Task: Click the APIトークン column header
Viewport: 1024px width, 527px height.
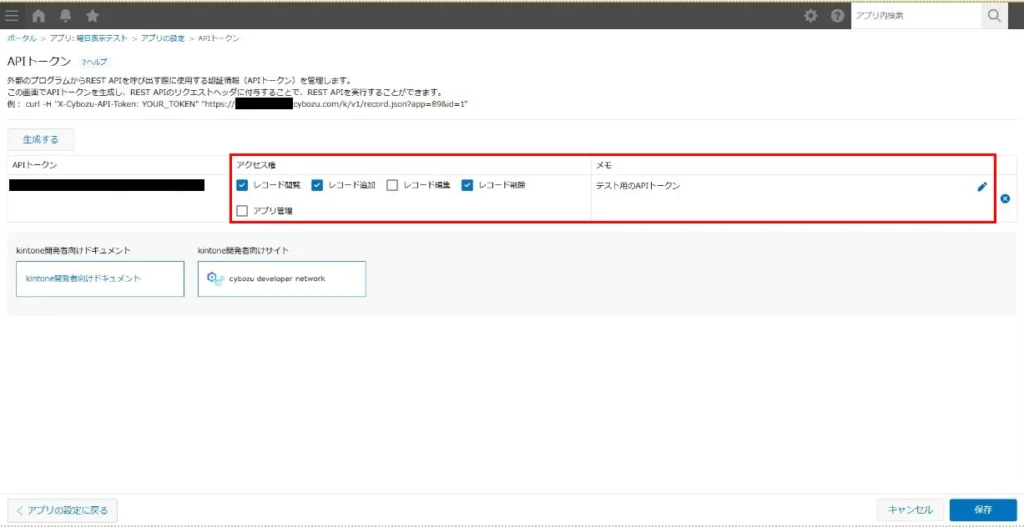Action: coord(35,165)
